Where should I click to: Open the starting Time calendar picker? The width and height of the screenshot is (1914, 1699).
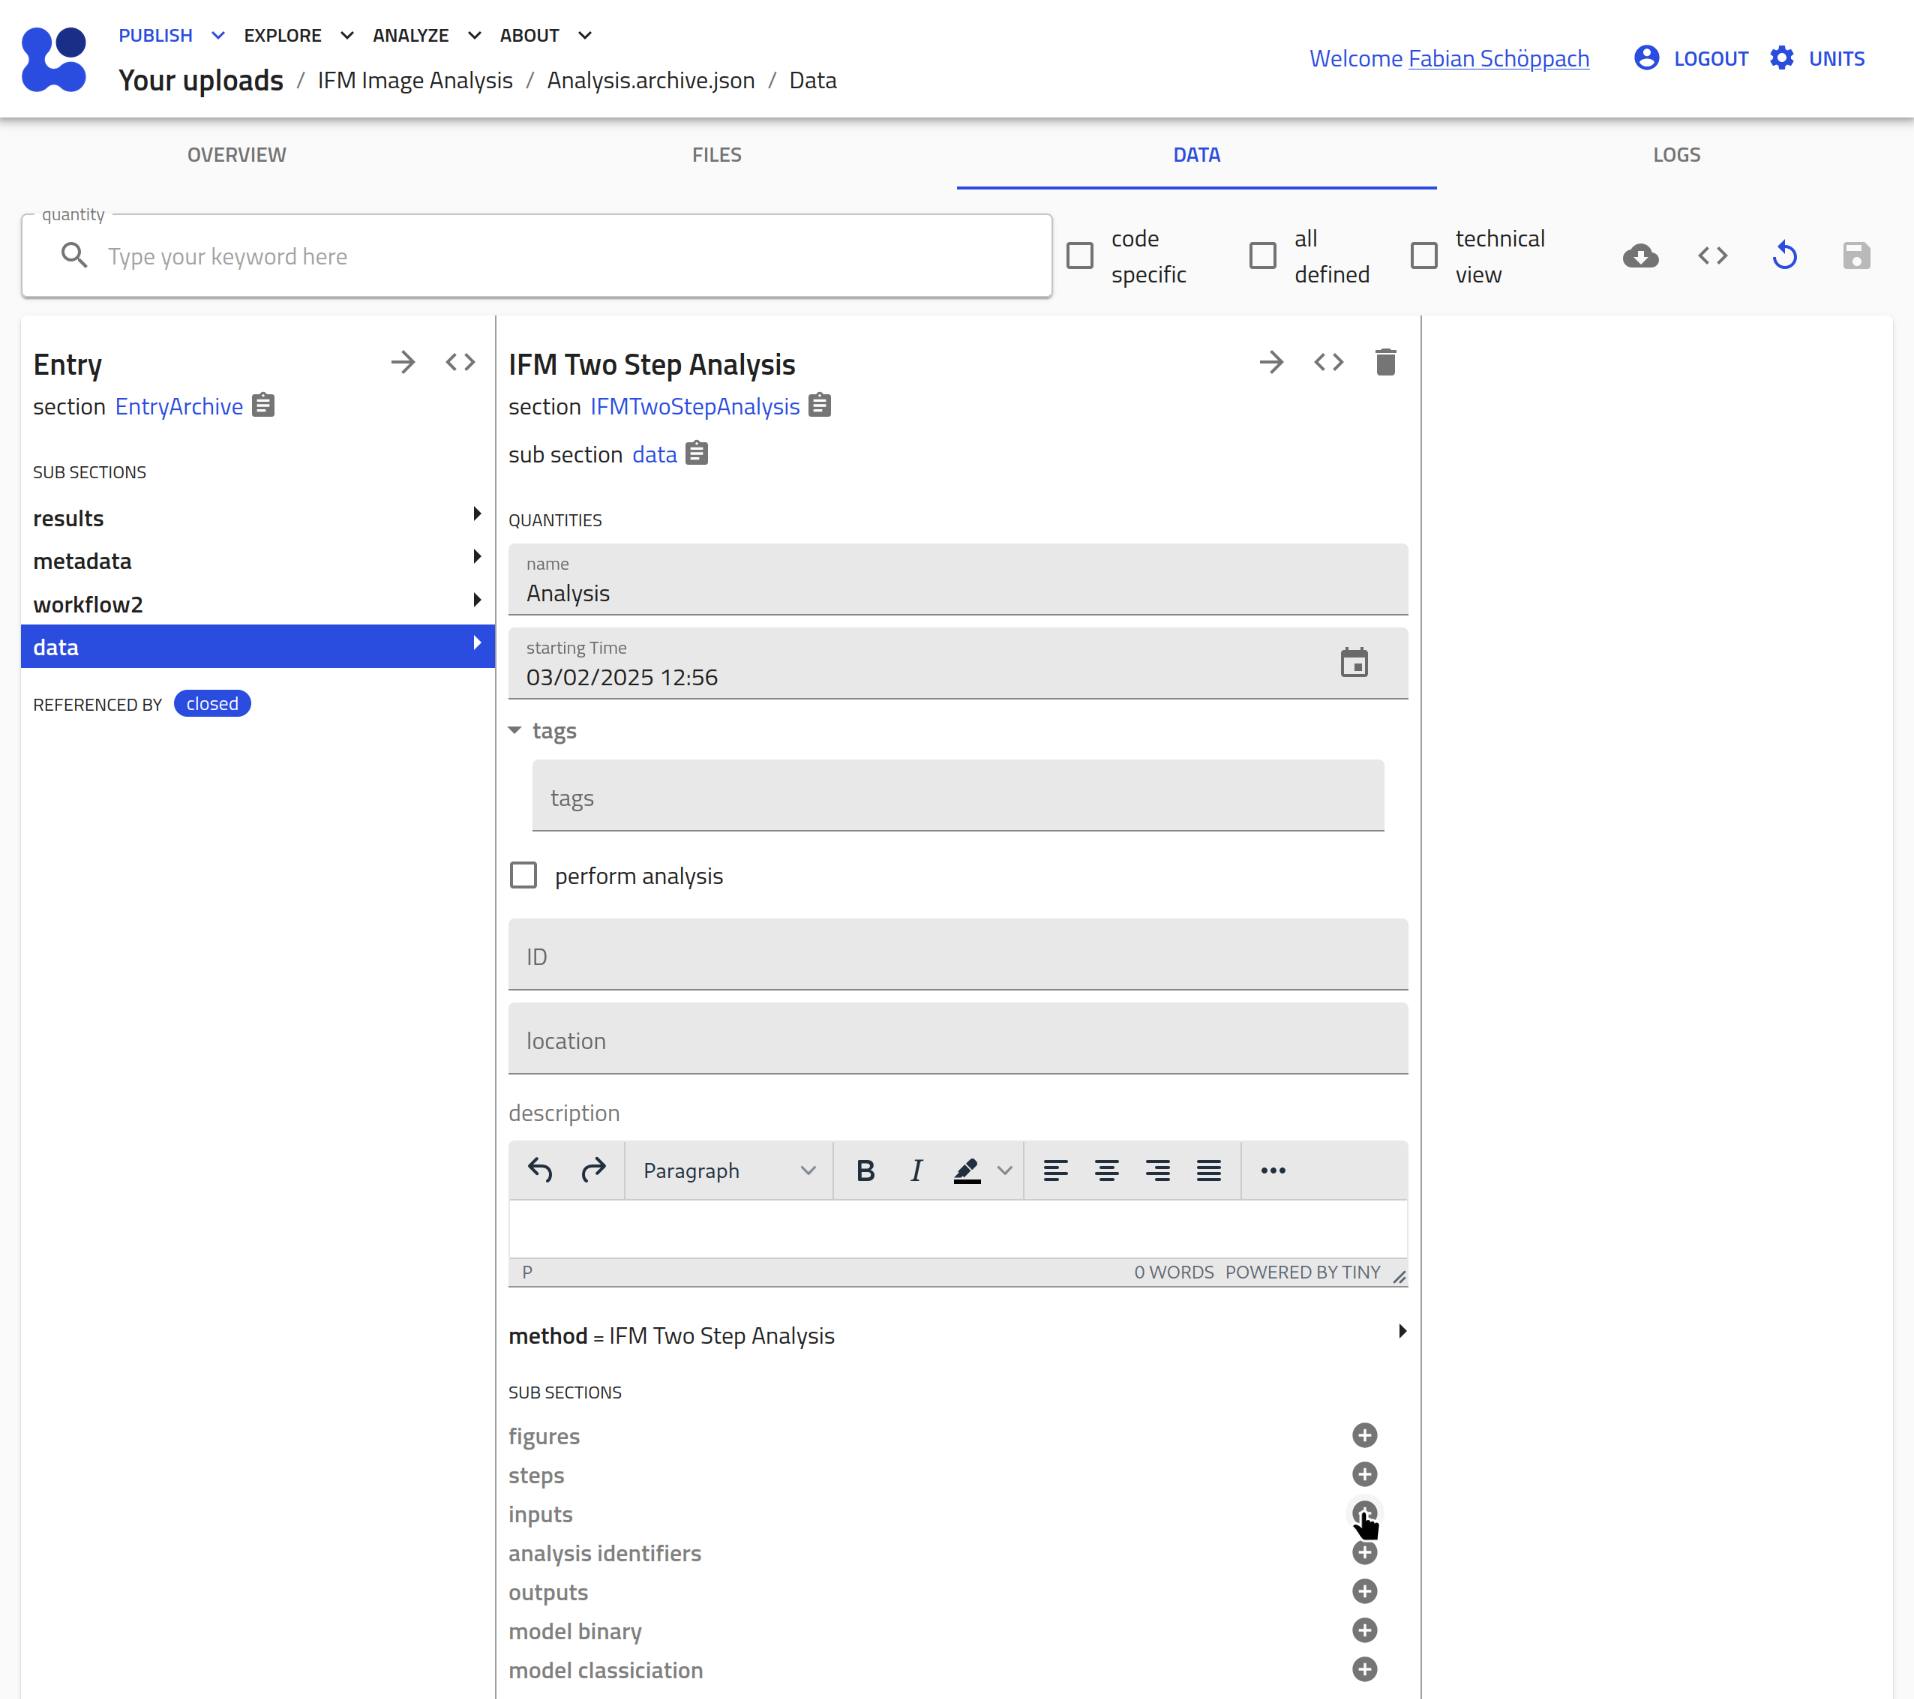[x=1354, y=663]
